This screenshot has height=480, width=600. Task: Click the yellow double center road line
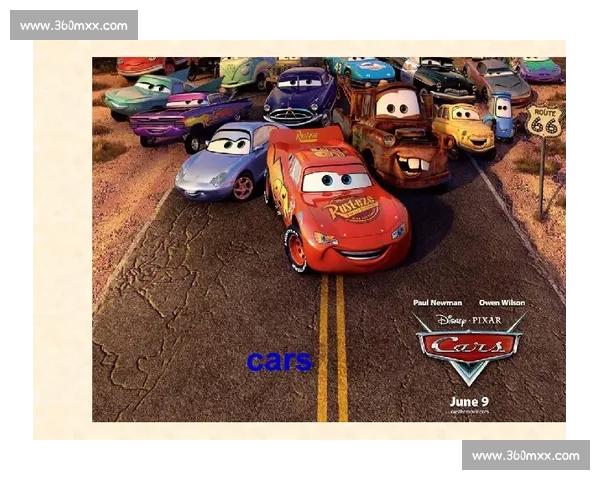(332, 350)
